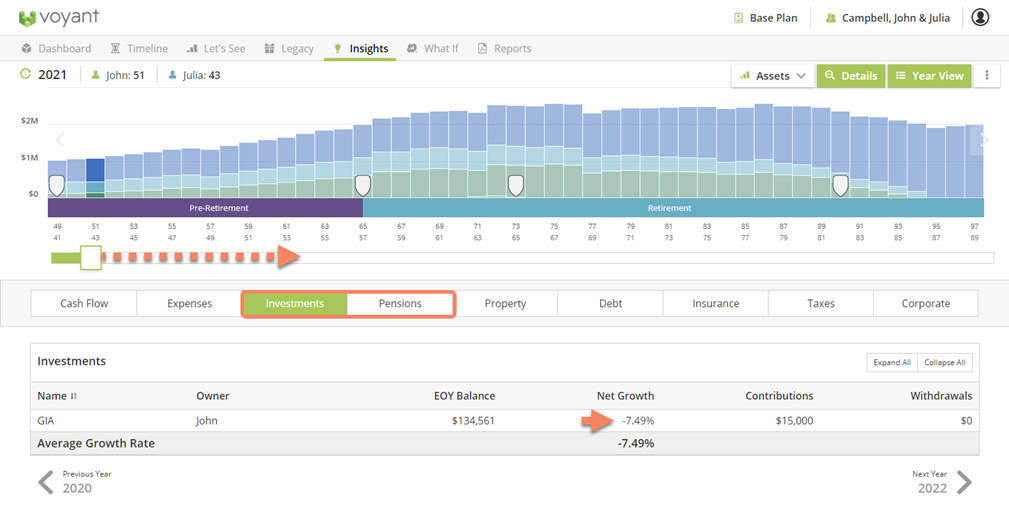
Task: Click the Details button
Action: (x=851, y=76)
